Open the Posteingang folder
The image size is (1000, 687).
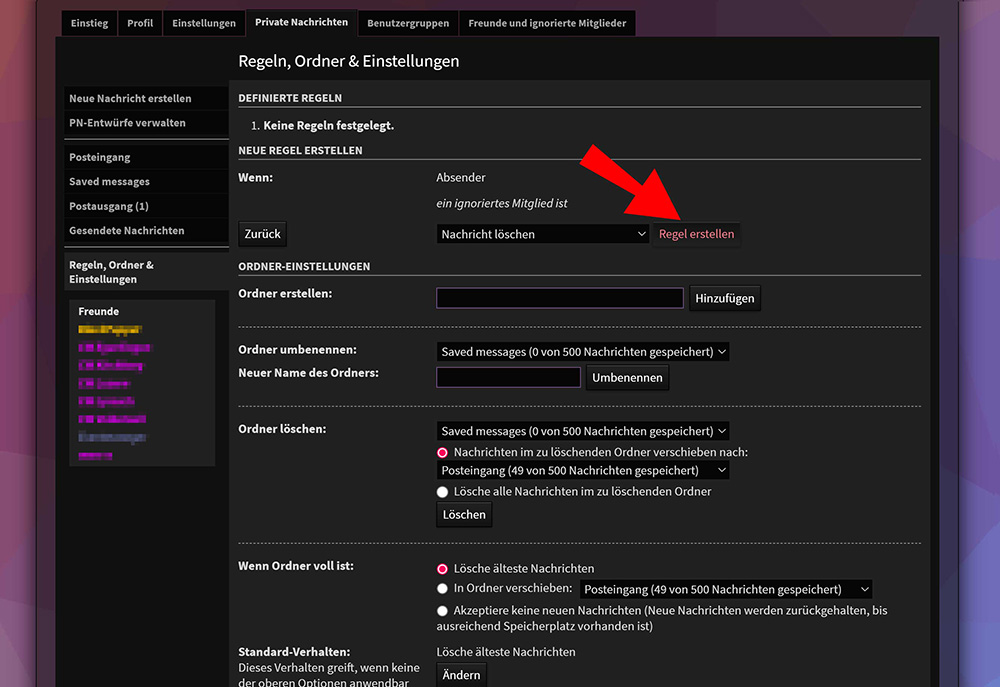100,158
